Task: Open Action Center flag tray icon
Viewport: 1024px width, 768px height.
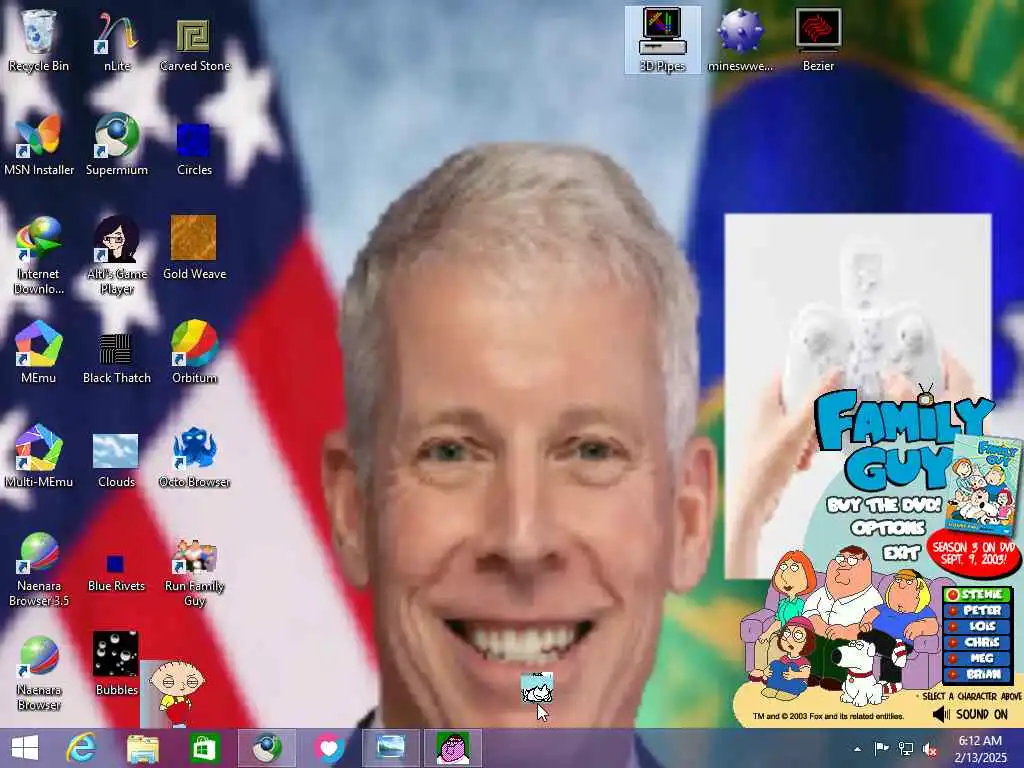Action: click(x=882, y=749)
